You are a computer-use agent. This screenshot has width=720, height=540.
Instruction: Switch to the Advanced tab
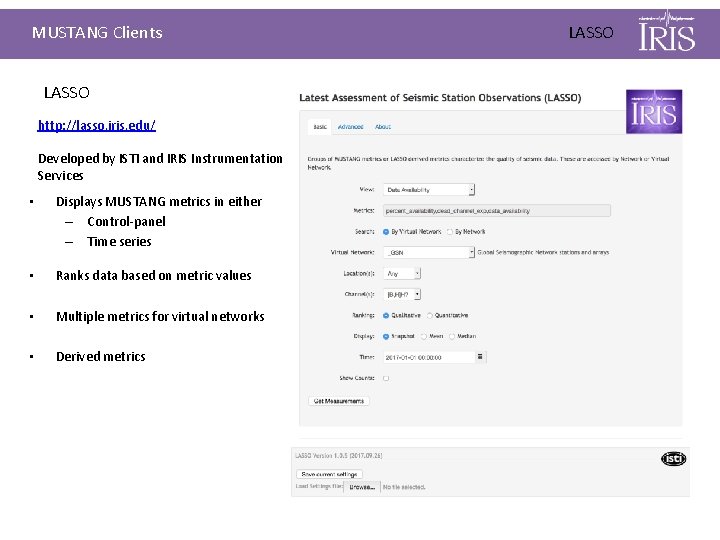[x=350, y=127]
